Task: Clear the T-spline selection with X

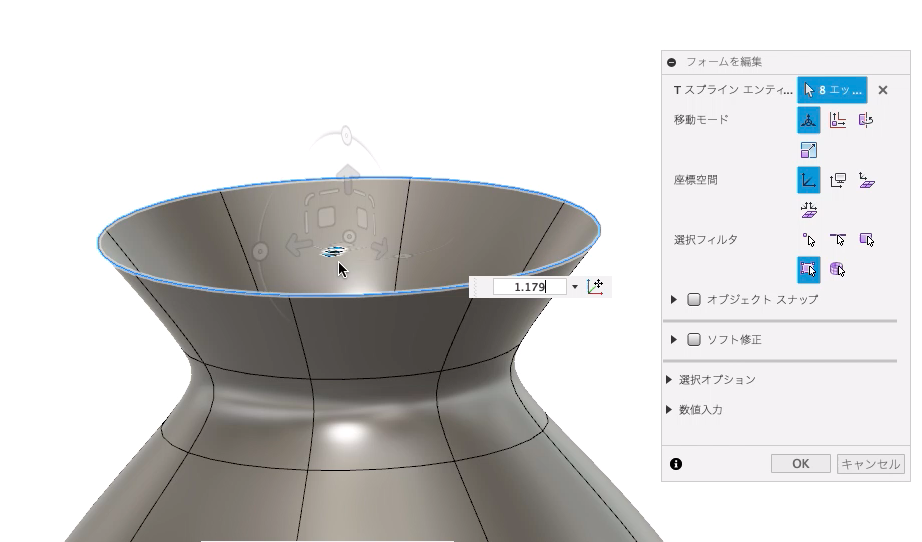Action: (x=883, y=90)
